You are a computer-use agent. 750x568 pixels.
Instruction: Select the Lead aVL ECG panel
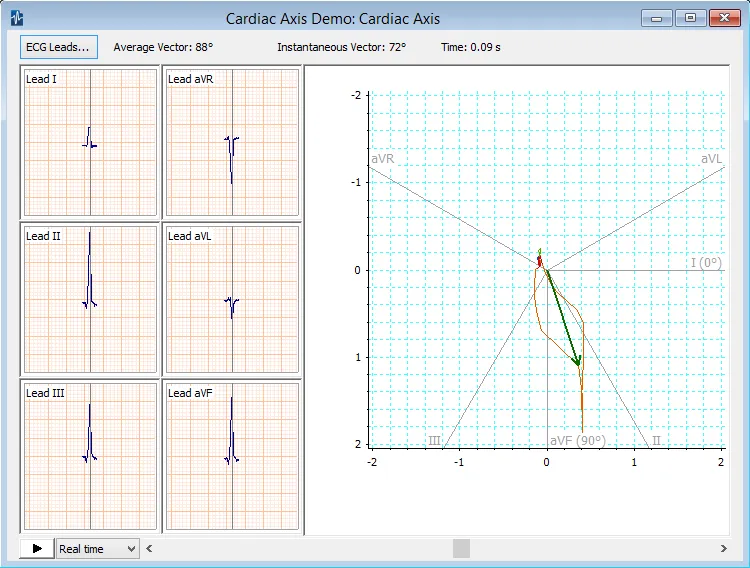(232, 300)
